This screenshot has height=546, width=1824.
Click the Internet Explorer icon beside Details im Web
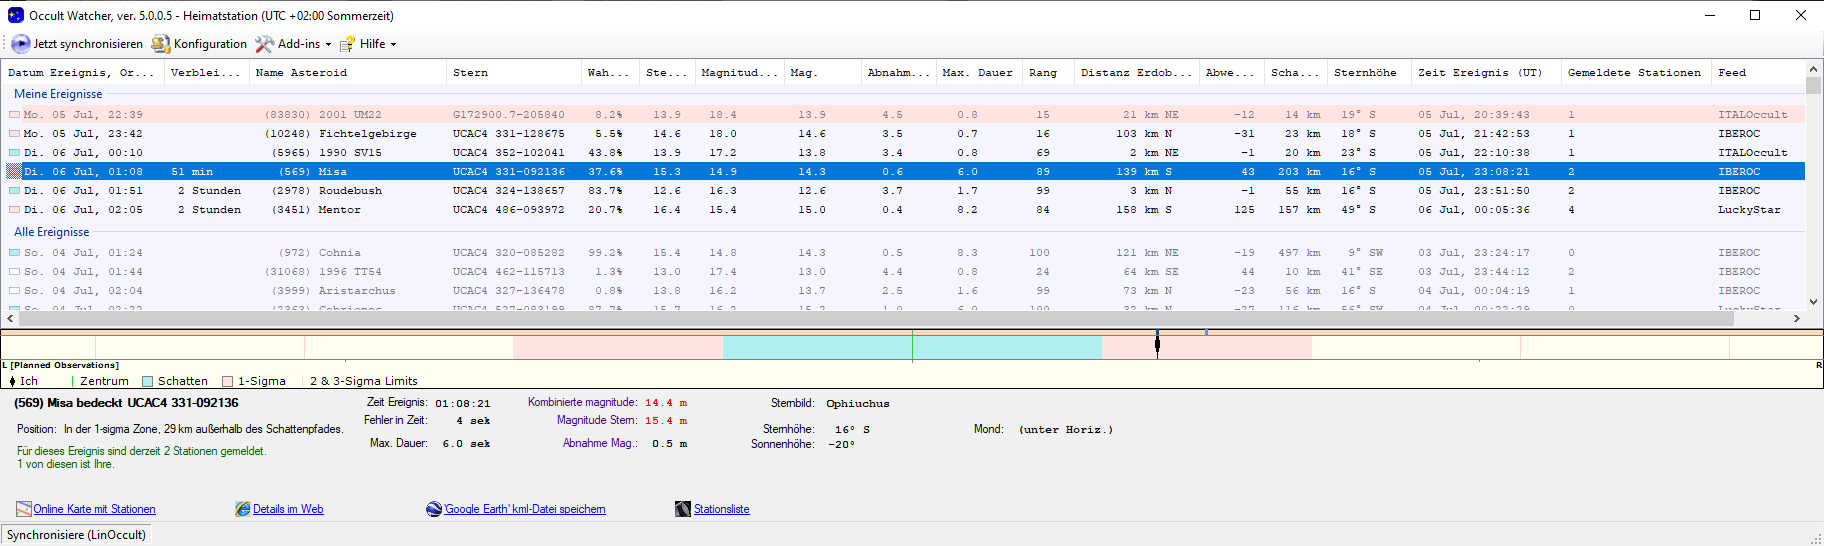pos(243,509)
